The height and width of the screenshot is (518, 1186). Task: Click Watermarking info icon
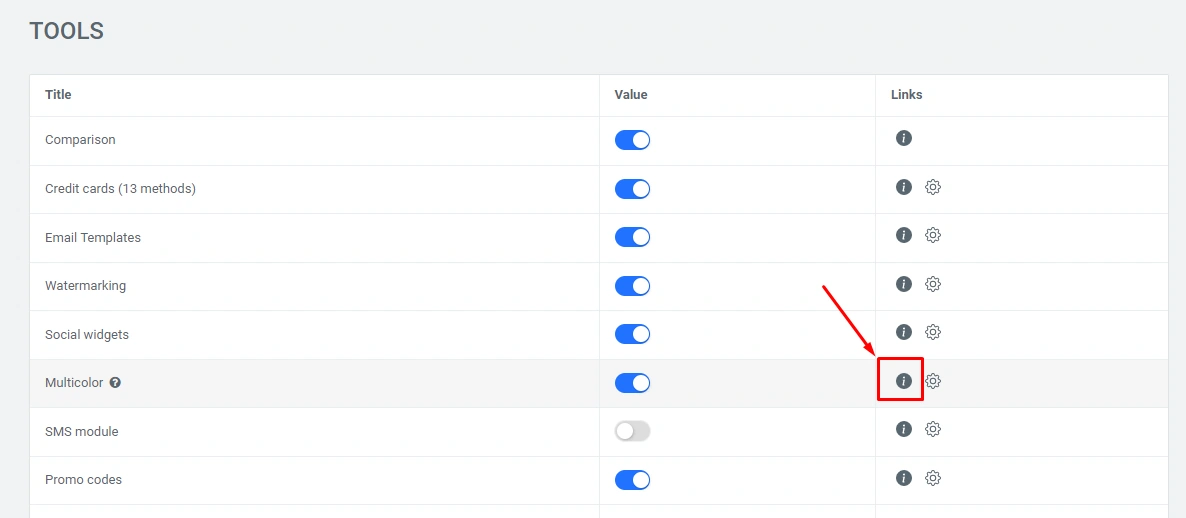[x=904, y=284]
